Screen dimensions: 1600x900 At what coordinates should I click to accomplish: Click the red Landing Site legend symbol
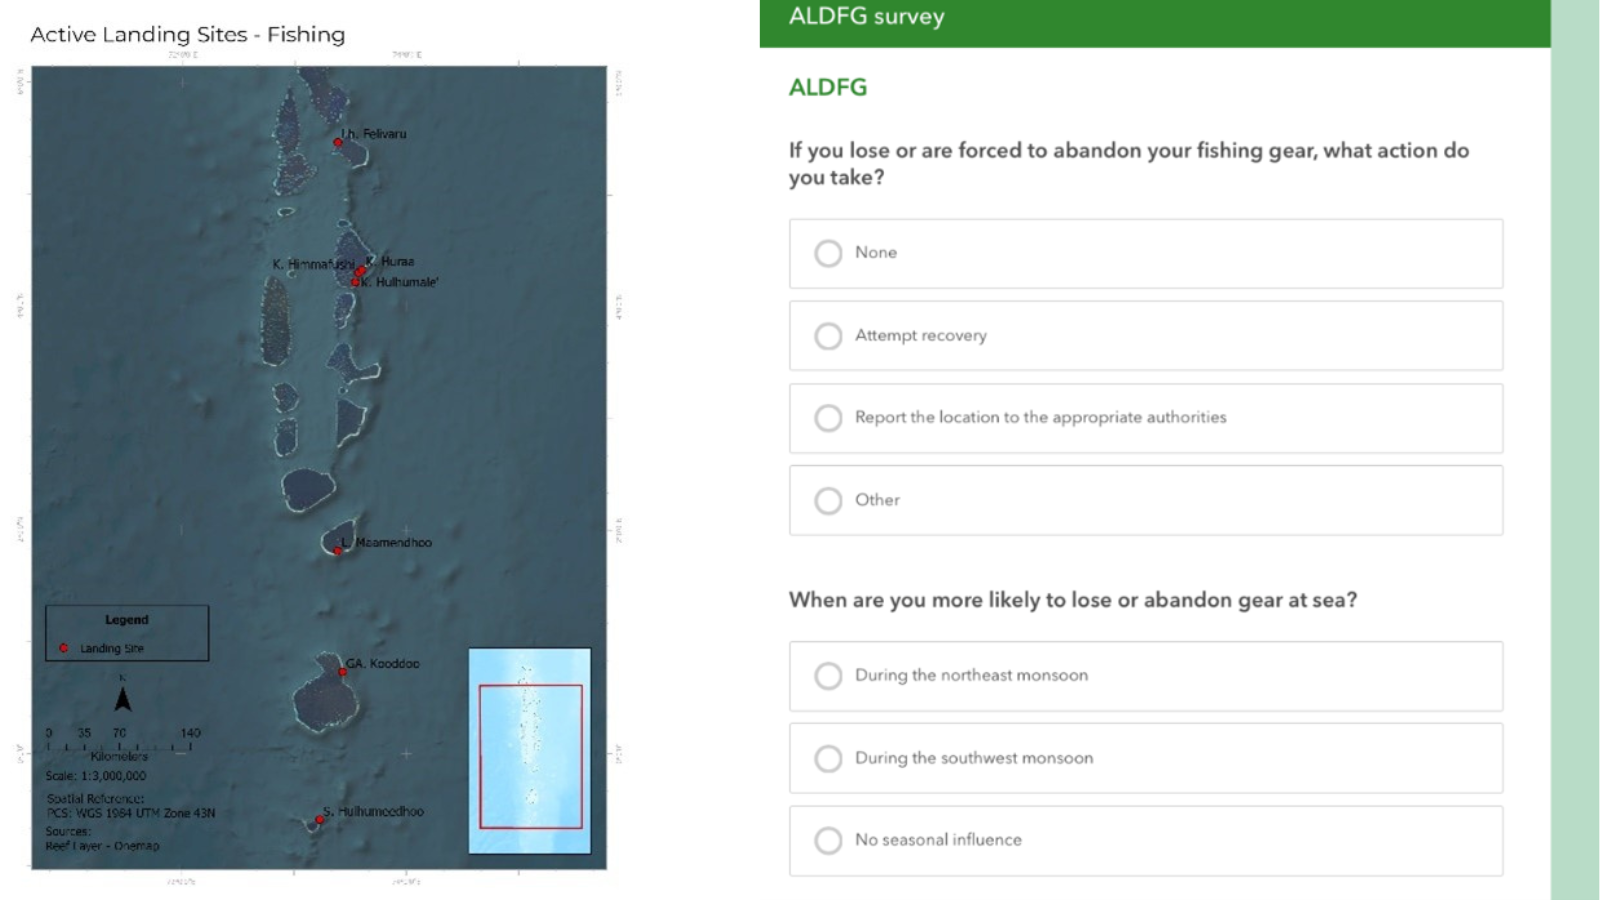click(64, 648)
